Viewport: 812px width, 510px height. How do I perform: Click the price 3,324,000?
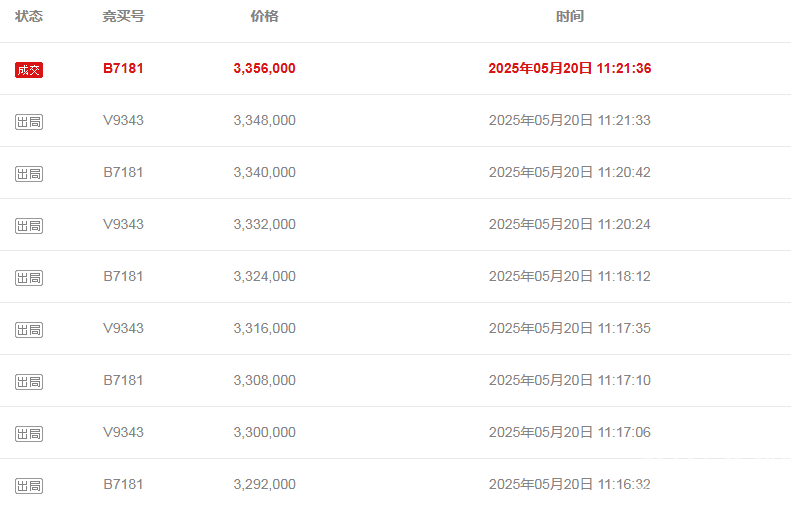tap(265, 276)
